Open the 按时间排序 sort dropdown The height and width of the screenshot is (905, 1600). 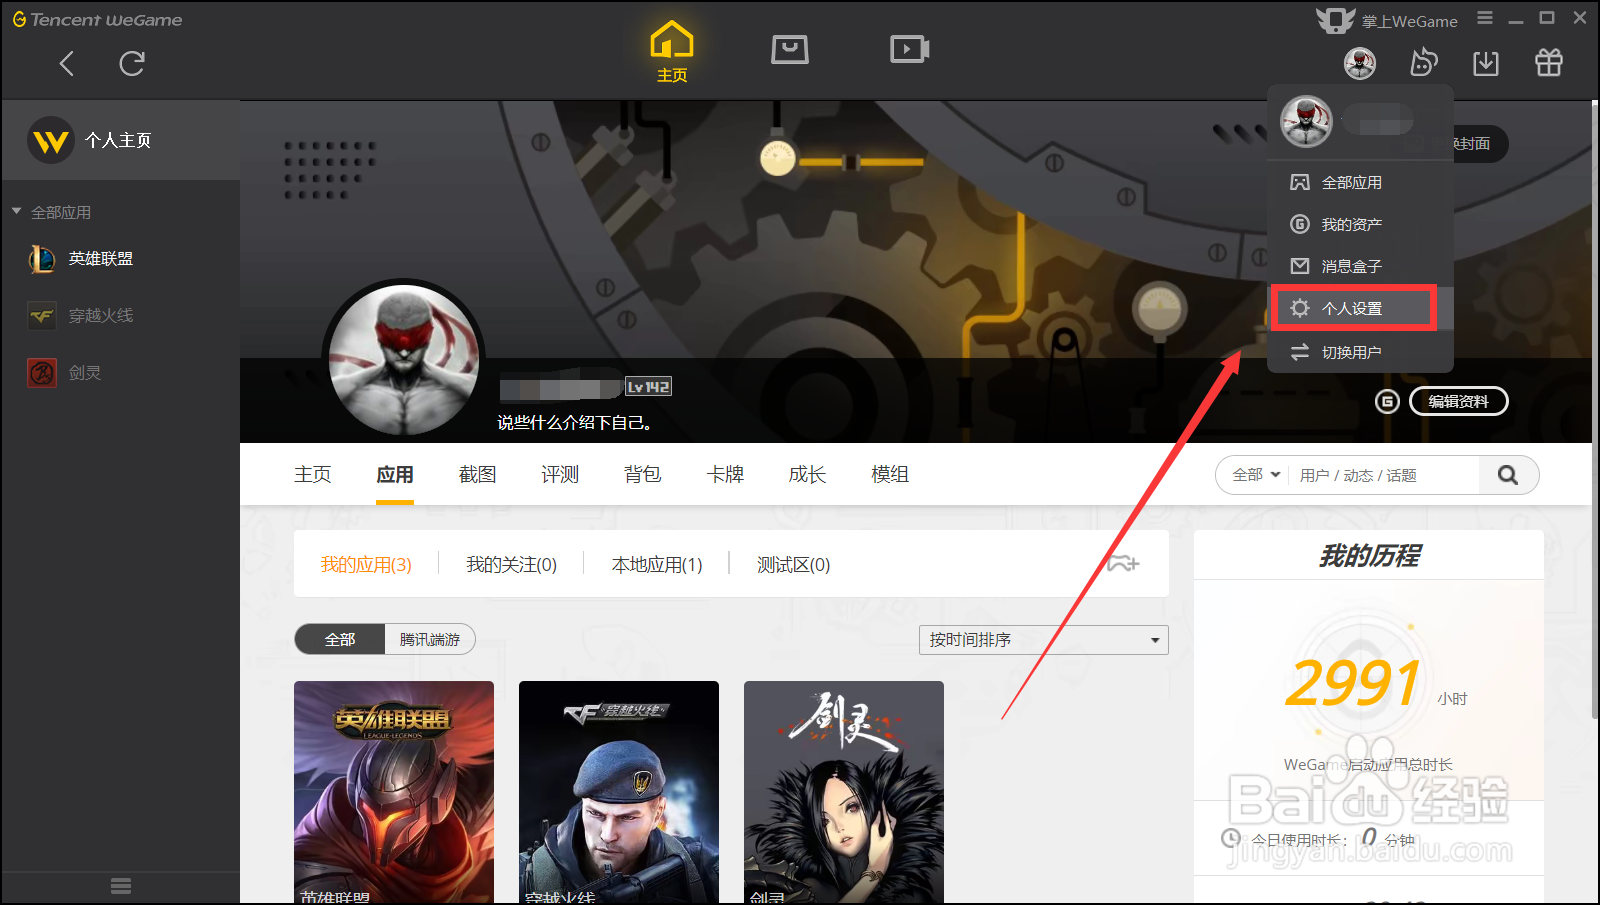coord(1044,640)
